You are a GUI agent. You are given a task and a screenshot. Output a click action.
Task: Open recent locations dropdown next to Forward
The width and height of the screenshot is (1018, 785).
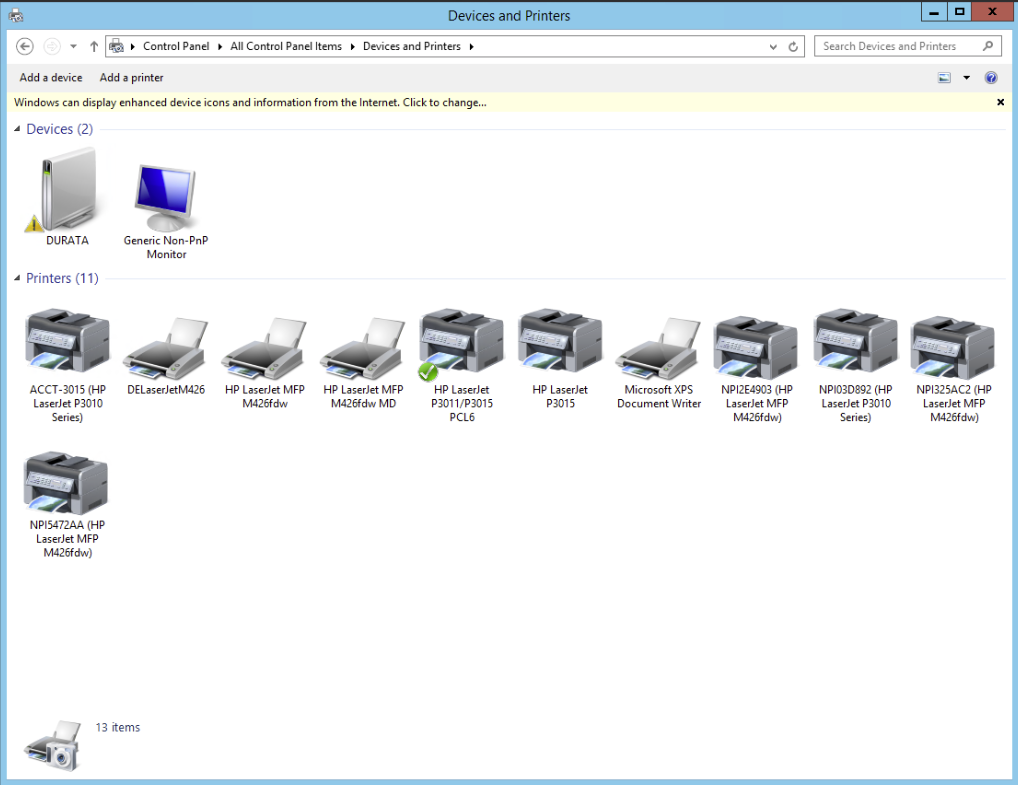point(74,47)
